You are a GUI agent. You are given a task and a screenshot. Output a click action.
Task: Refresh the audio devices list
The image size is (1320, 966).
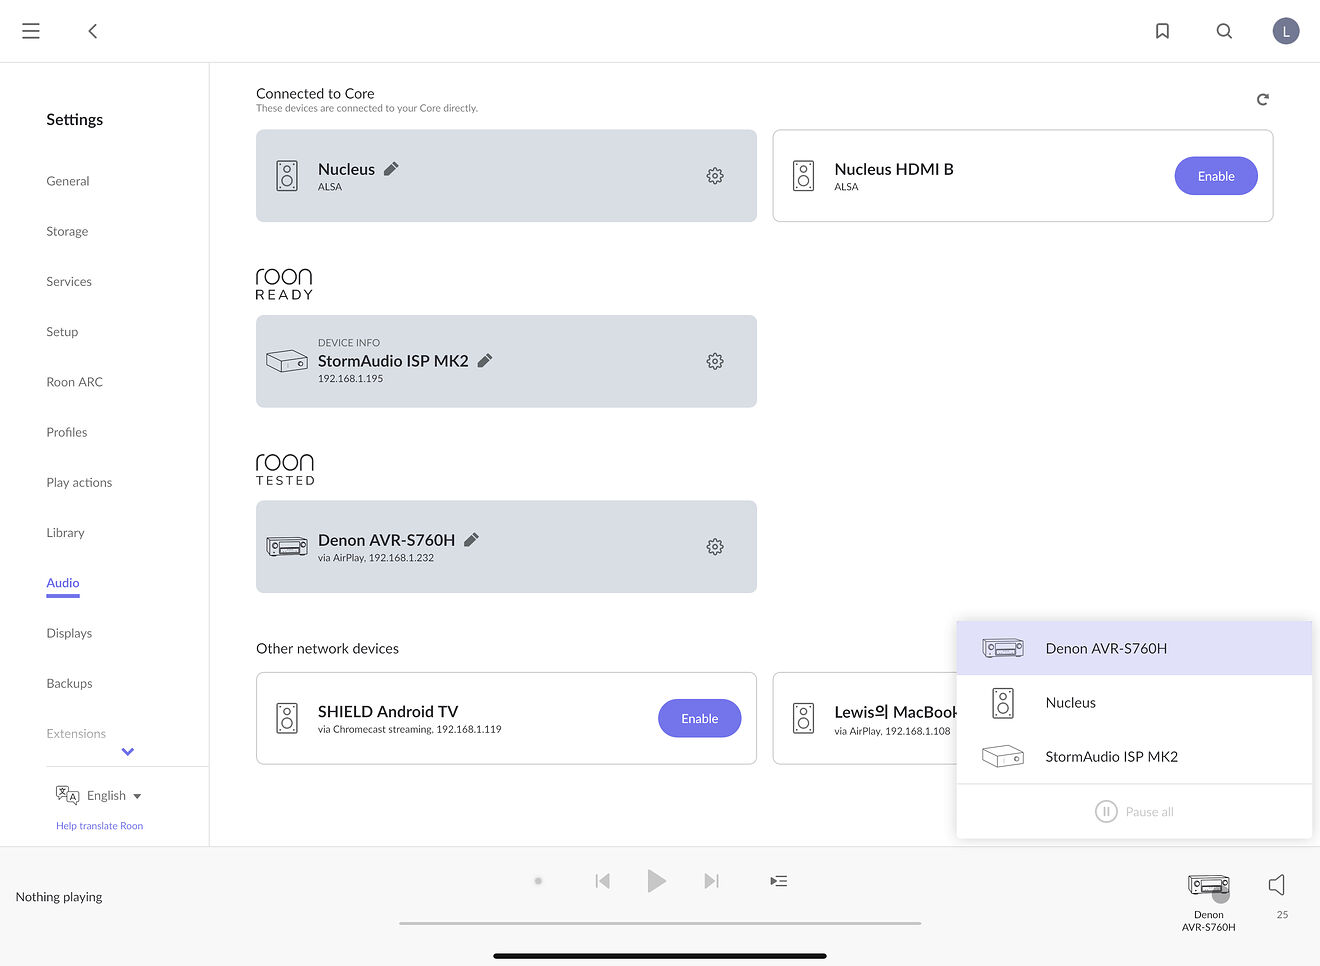click(1263, 99)
